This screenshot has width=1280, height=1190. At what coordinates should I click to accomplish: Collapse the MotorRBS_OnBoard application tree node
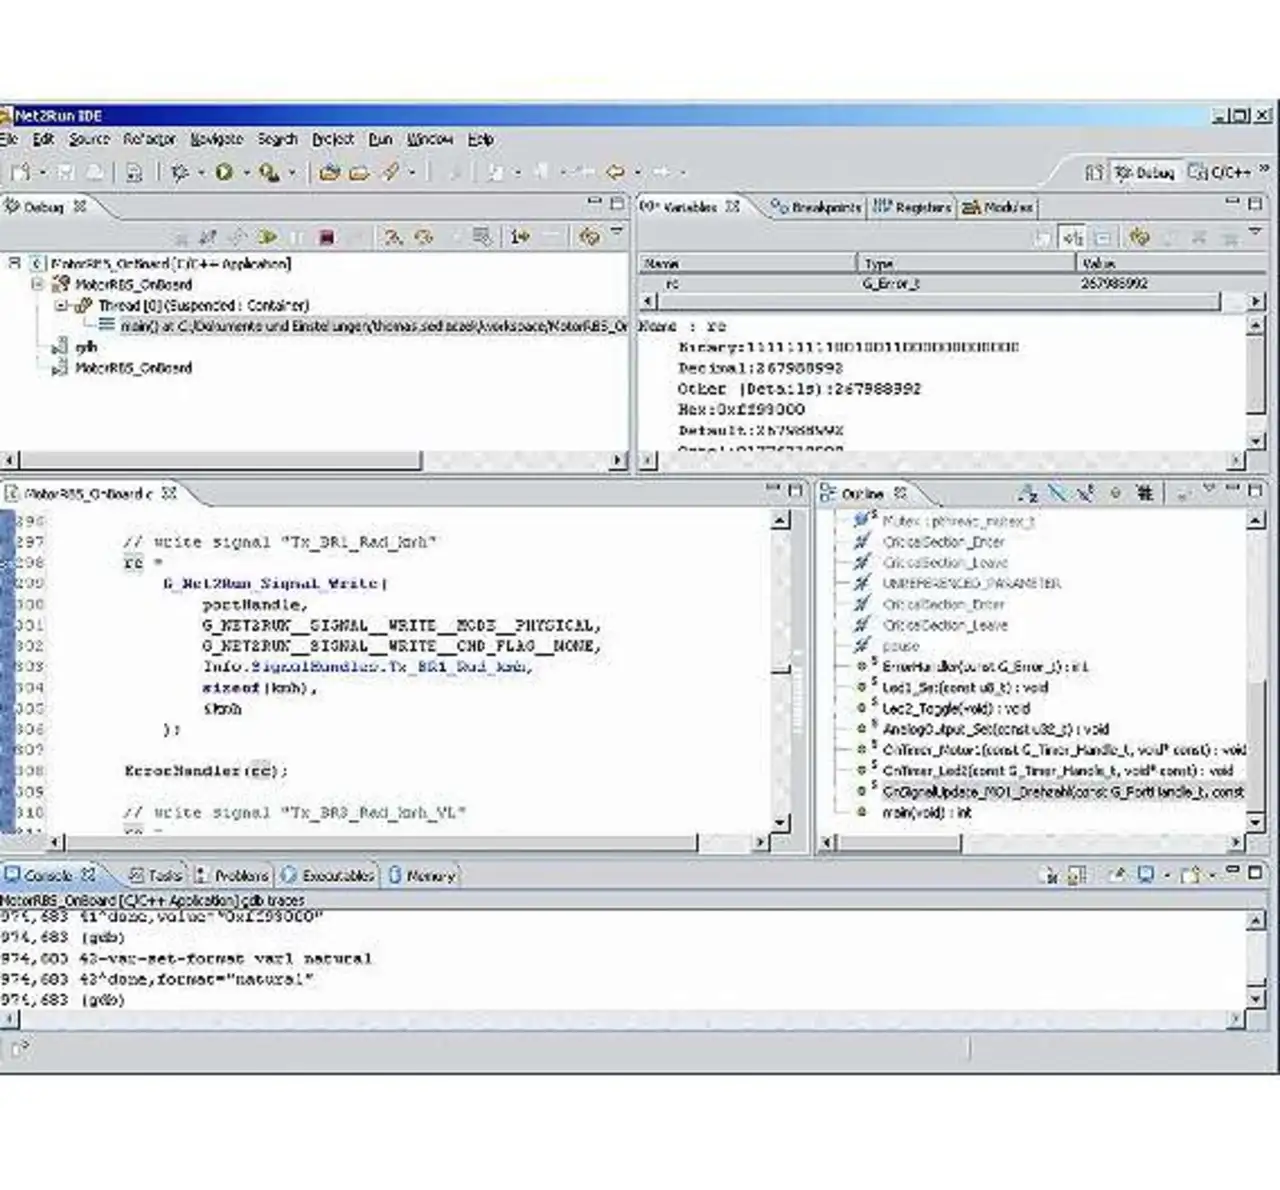tap(14, 263)
